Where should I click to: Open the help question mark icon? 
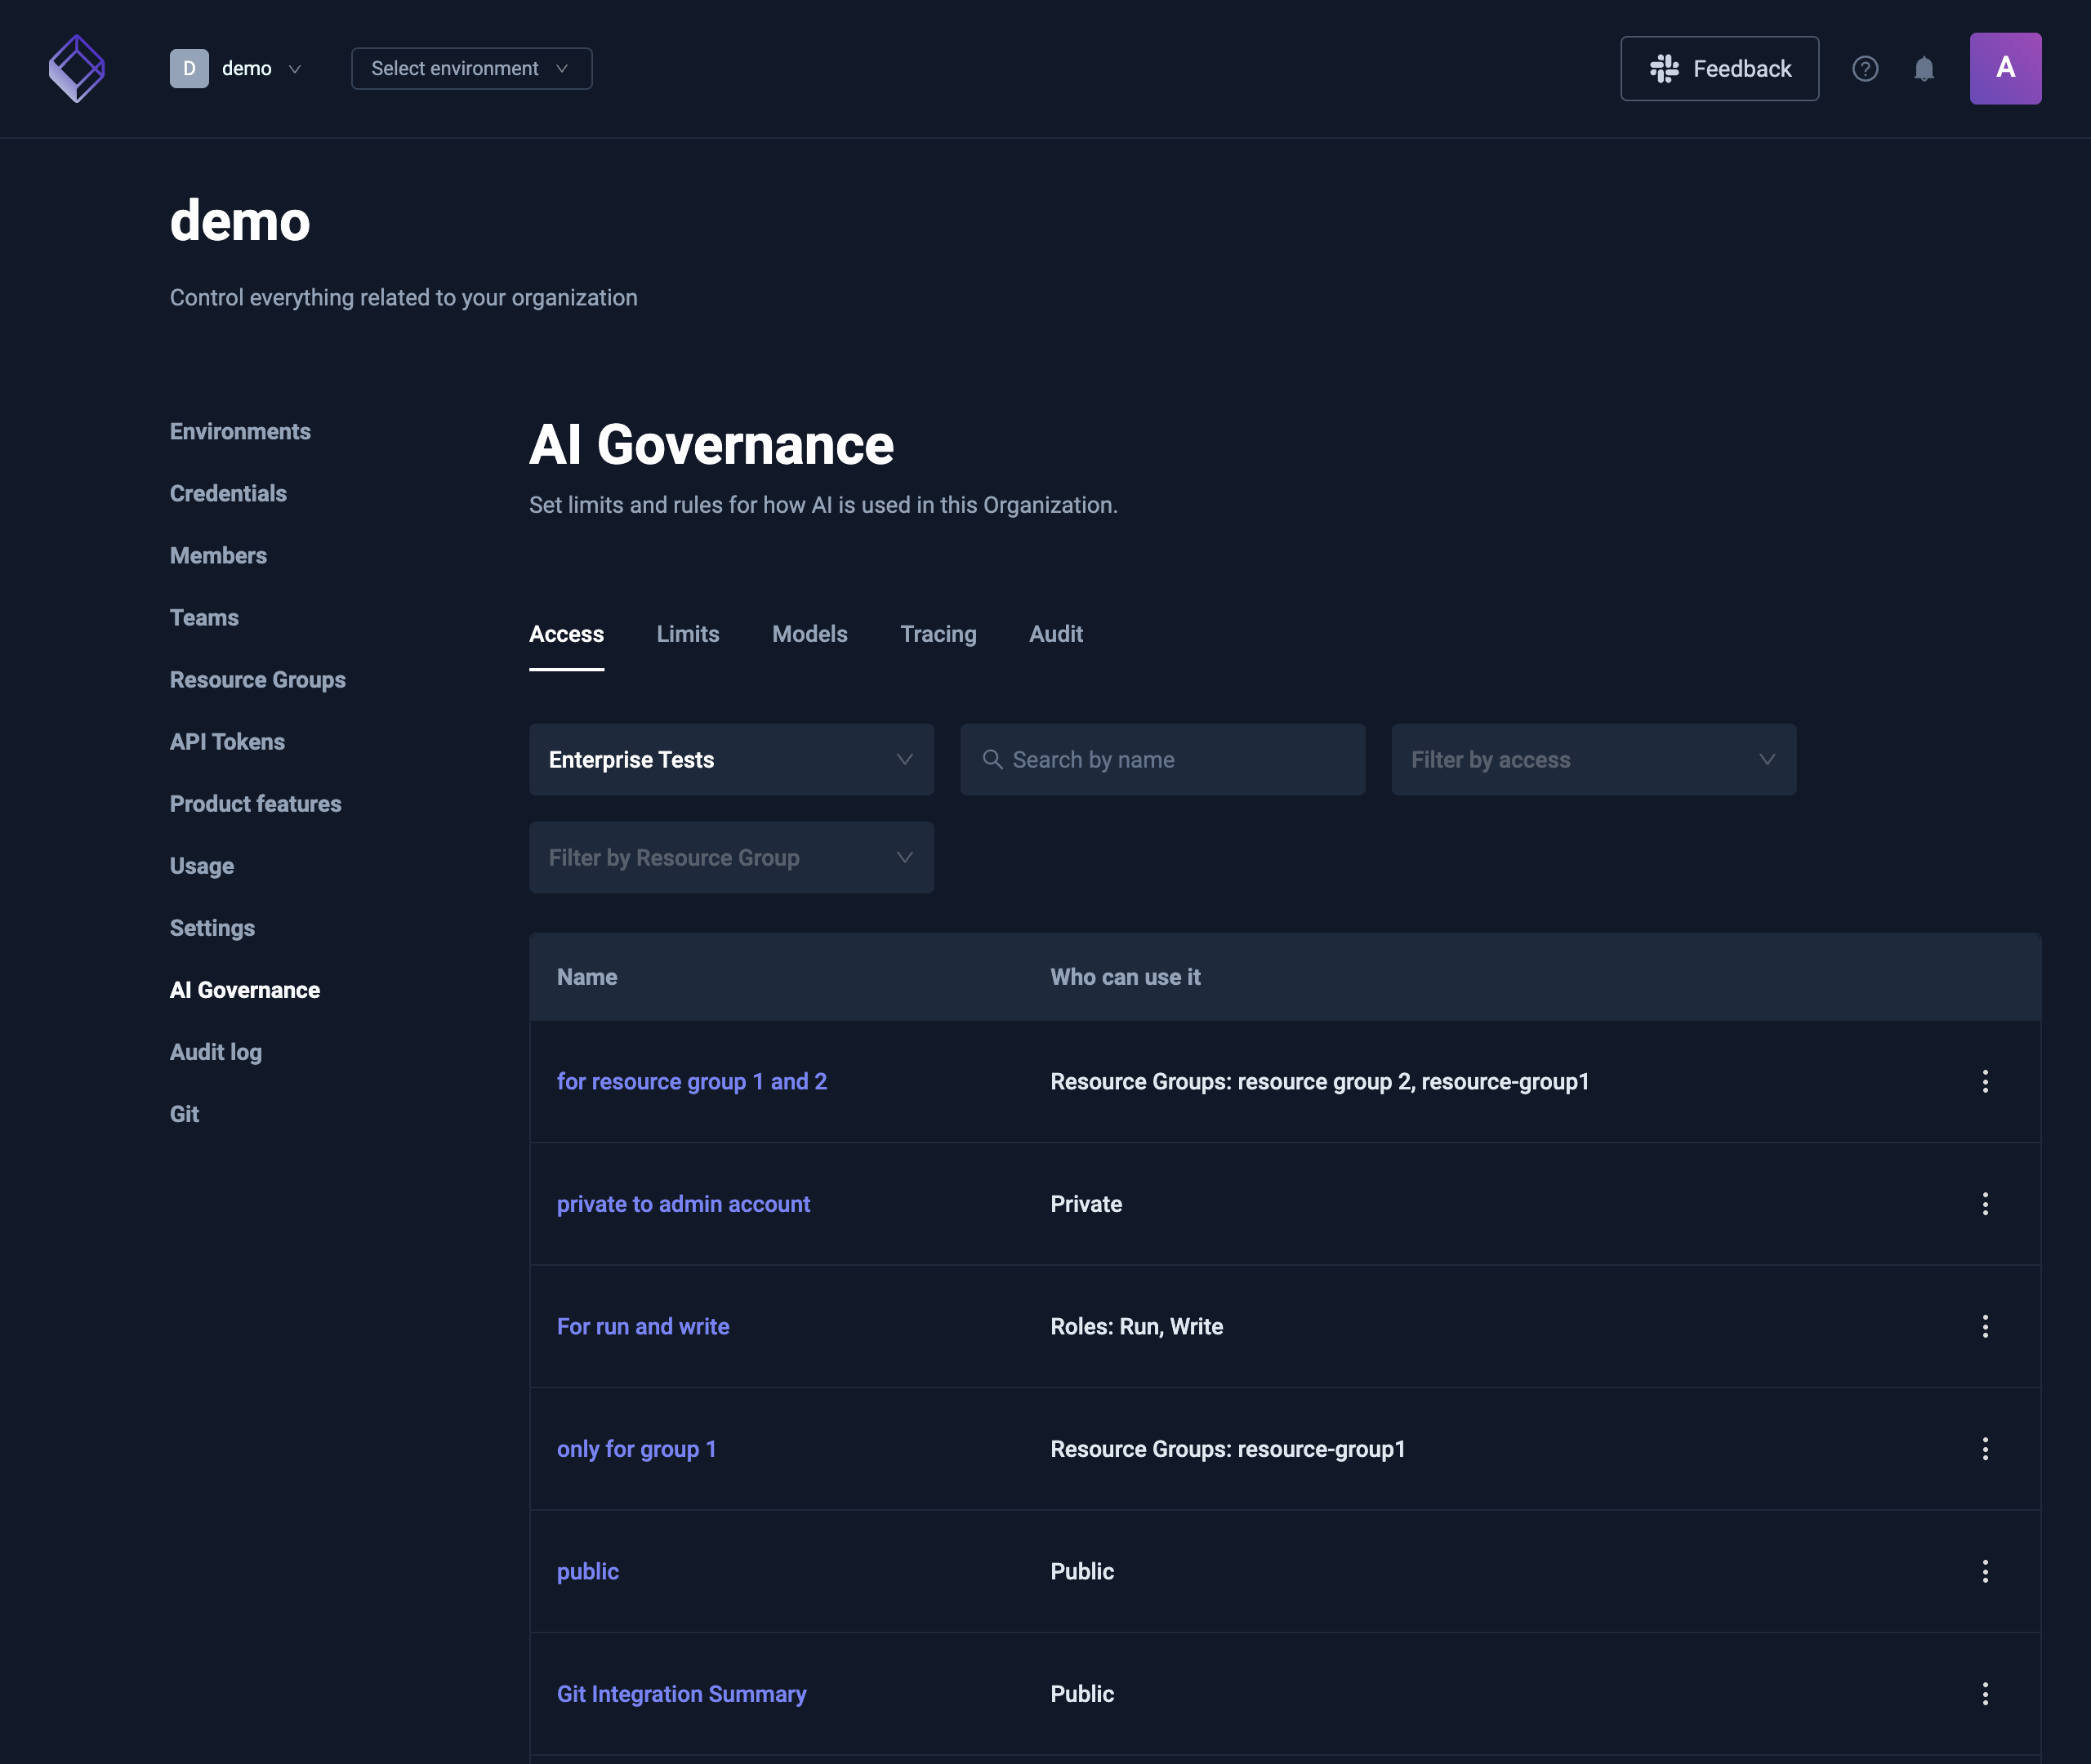pos(1865,69)
